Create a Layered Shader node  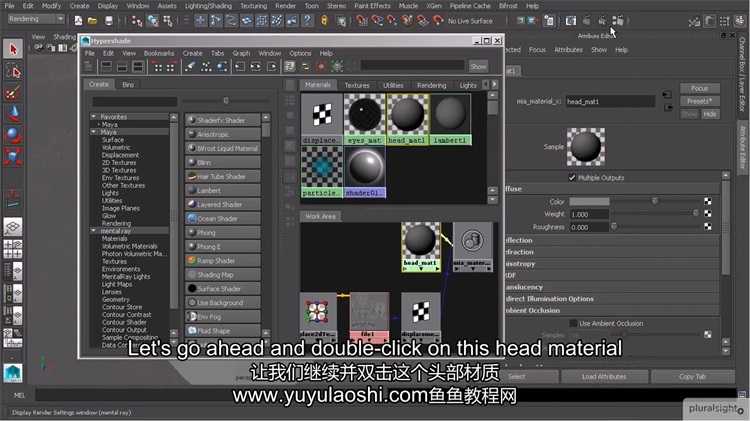(223, 204)
